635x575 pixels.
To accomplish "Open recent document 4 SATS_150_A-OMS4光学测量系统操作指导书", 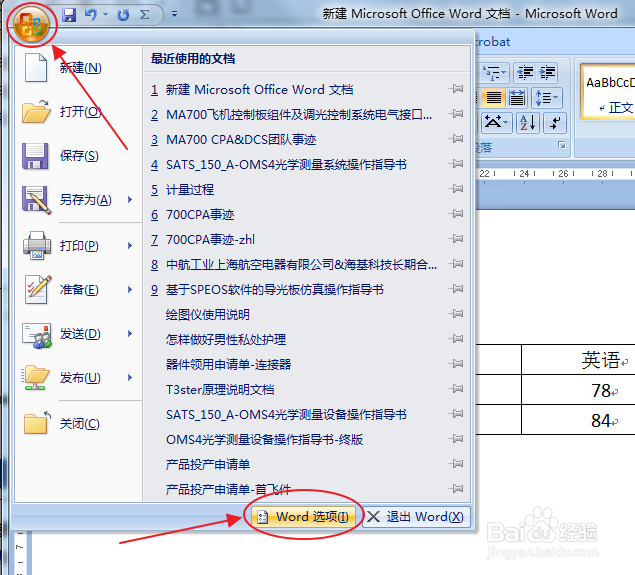I will pos(307,165).
